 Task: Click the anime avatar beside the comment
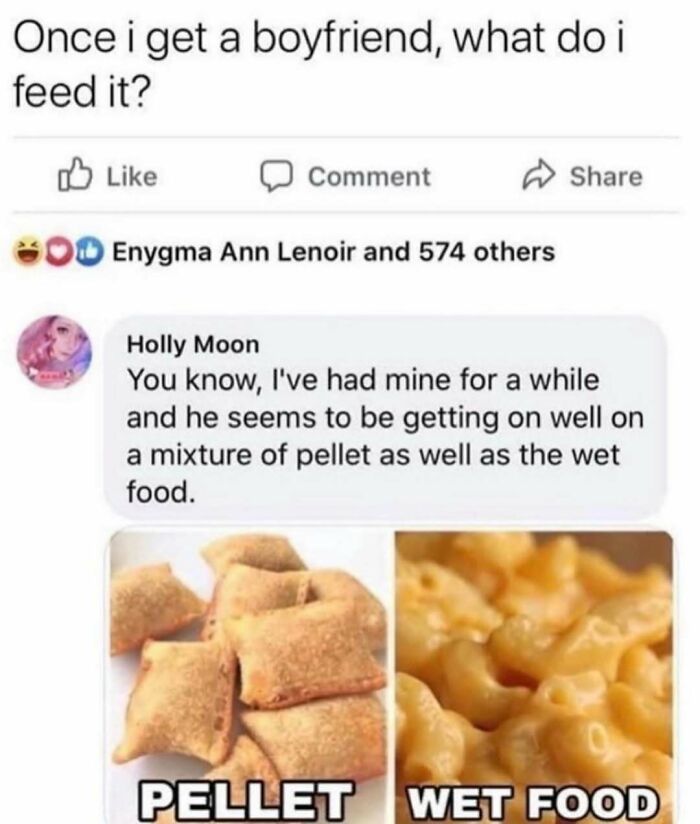(55, 352)
